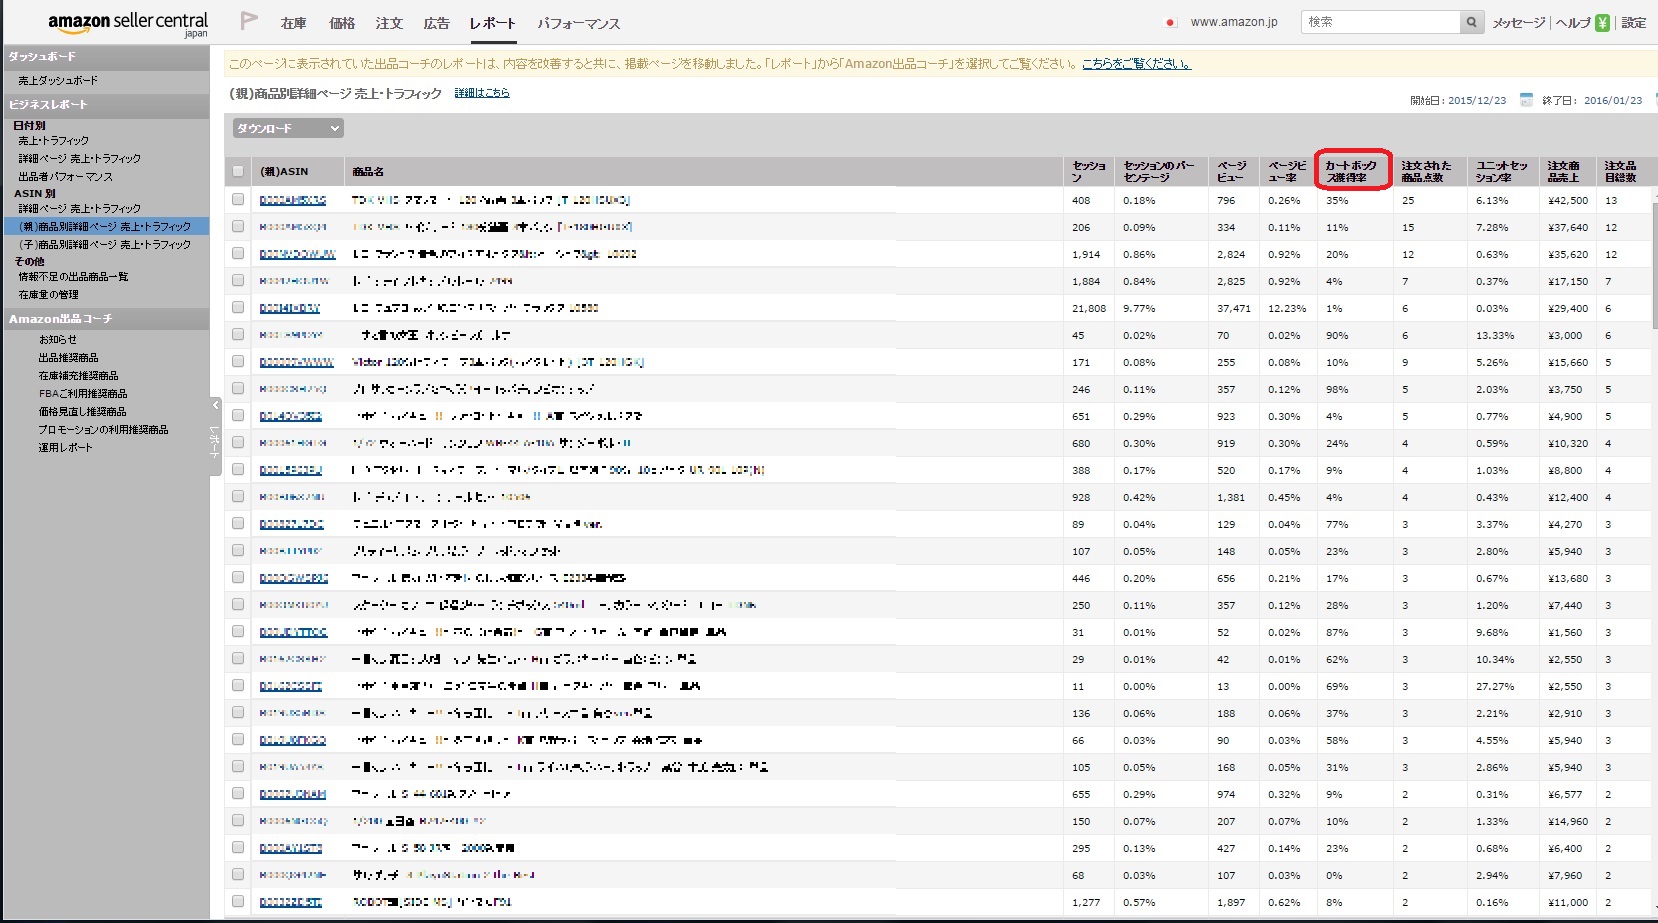The height and width of the screenshot is (923, 1658).
Task: Open メッセージ in the top right
Action: click(1519, 23)
